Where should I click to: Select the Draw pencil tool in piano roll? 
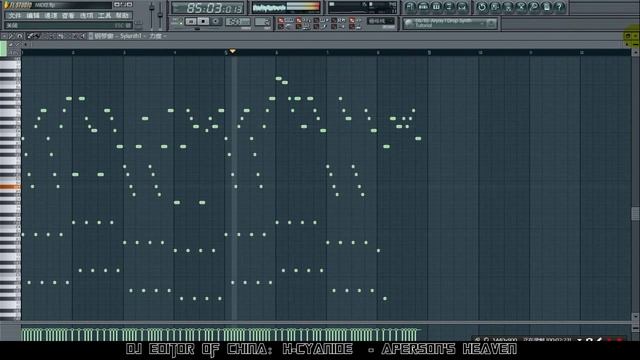click(30, 36)
